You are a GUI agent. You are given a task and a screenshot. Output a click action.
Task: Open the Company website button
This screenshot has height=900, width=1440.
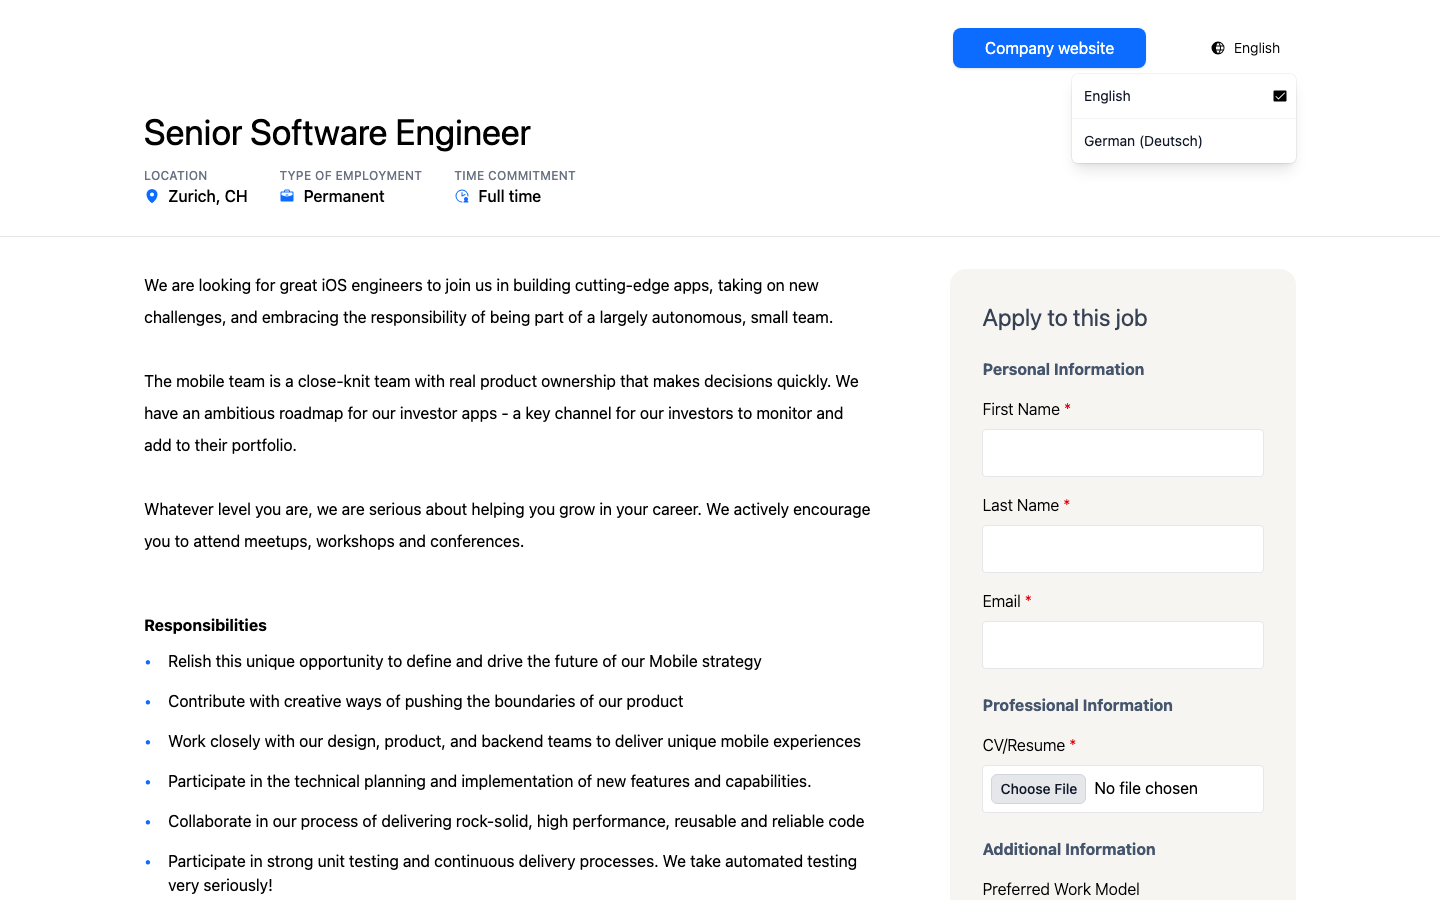[x=1049, y=48]
